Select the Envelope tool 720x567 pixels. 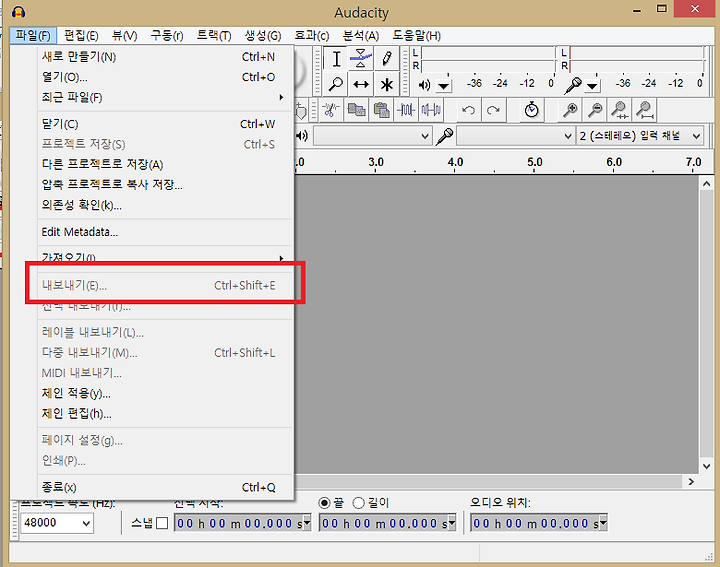(x=361, y=58)
